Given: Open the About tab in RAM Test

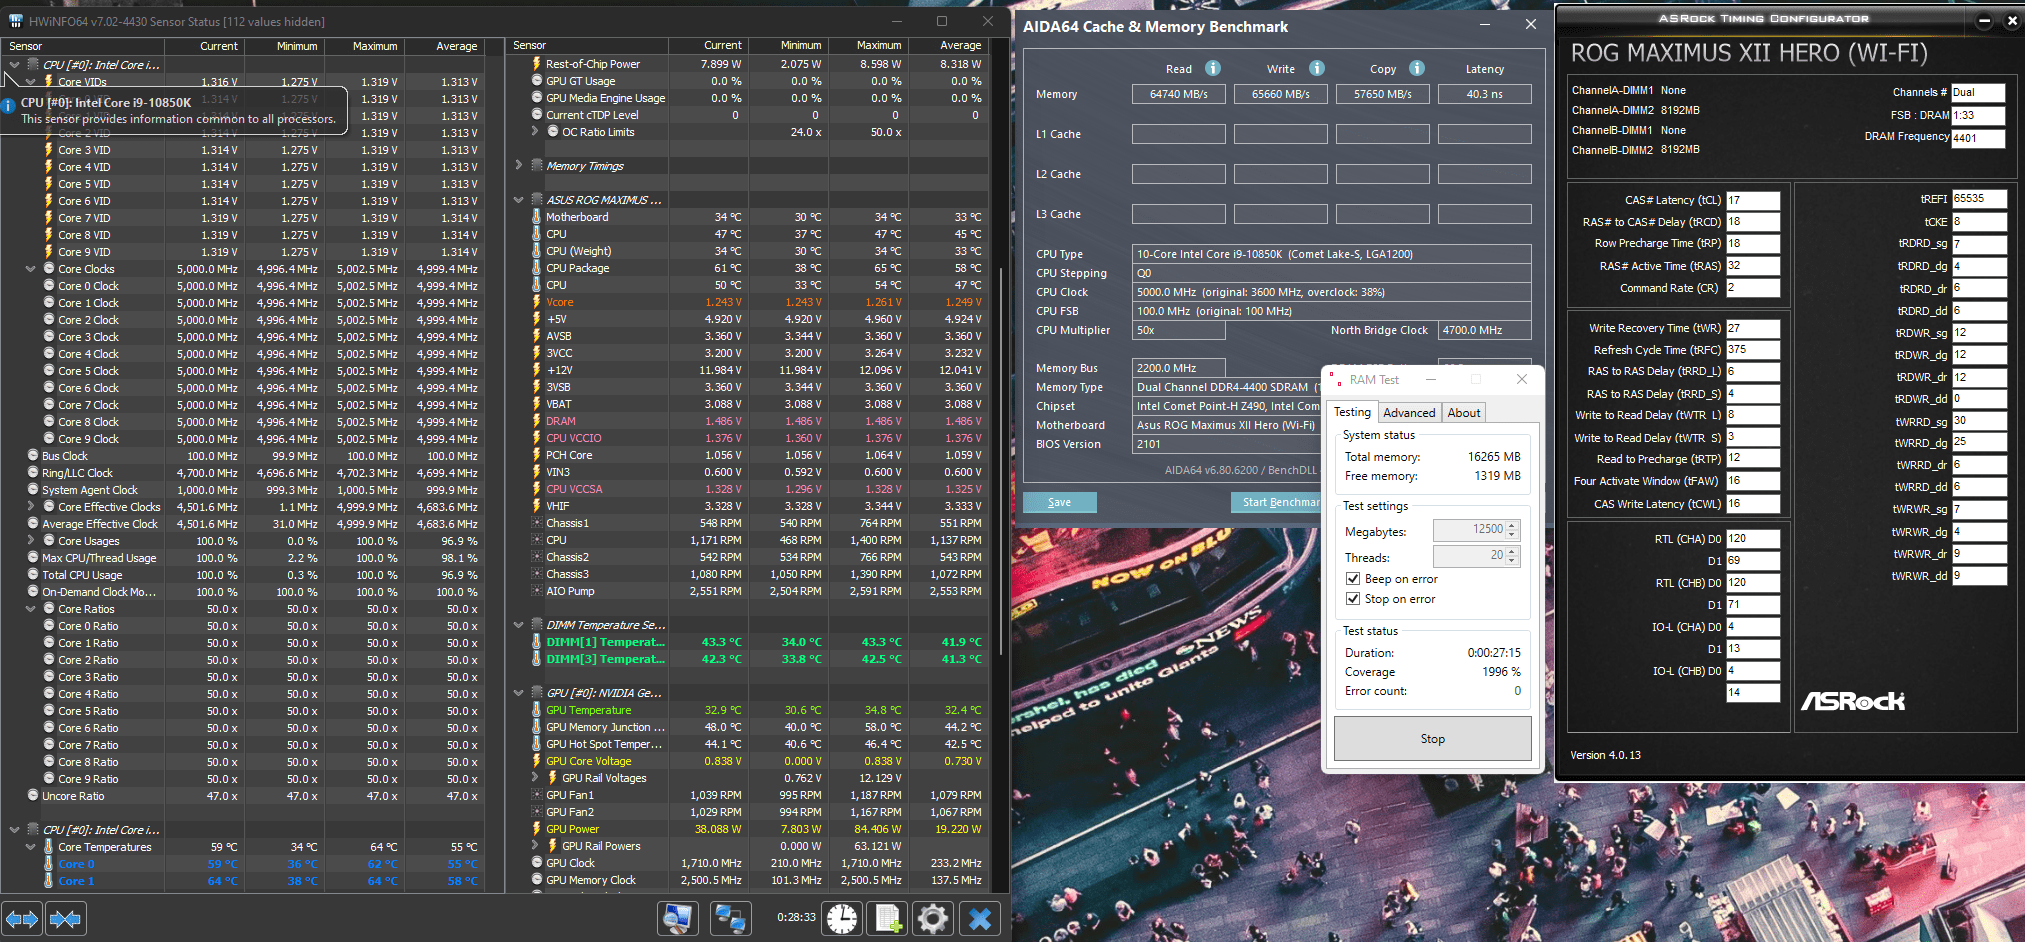Looking at the screenshot, I should tap(1464, 413).
